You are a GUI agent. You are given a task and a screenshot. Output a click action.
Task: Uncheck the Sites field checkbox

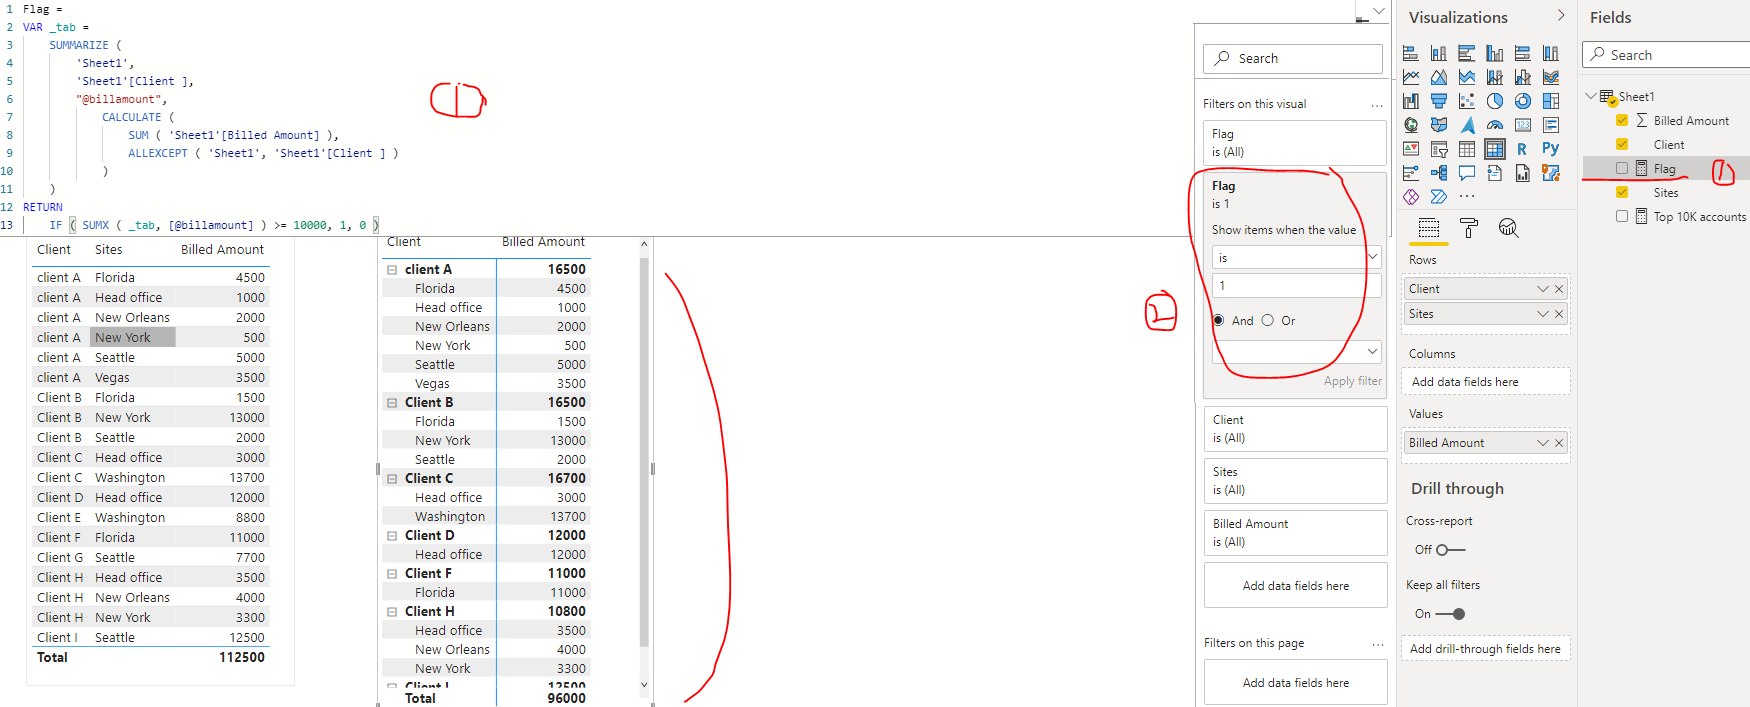click(1622, 192)
